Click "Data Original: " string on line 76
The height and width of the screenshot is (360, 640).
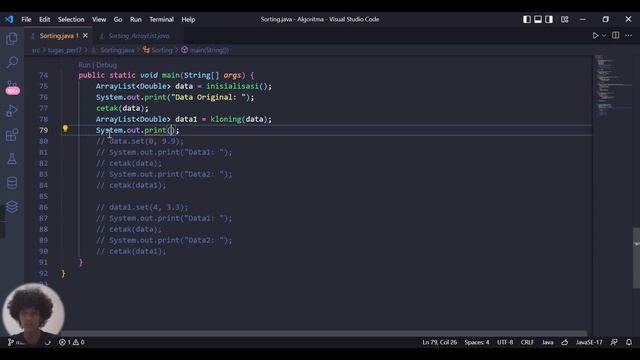(x=210, y=97)
